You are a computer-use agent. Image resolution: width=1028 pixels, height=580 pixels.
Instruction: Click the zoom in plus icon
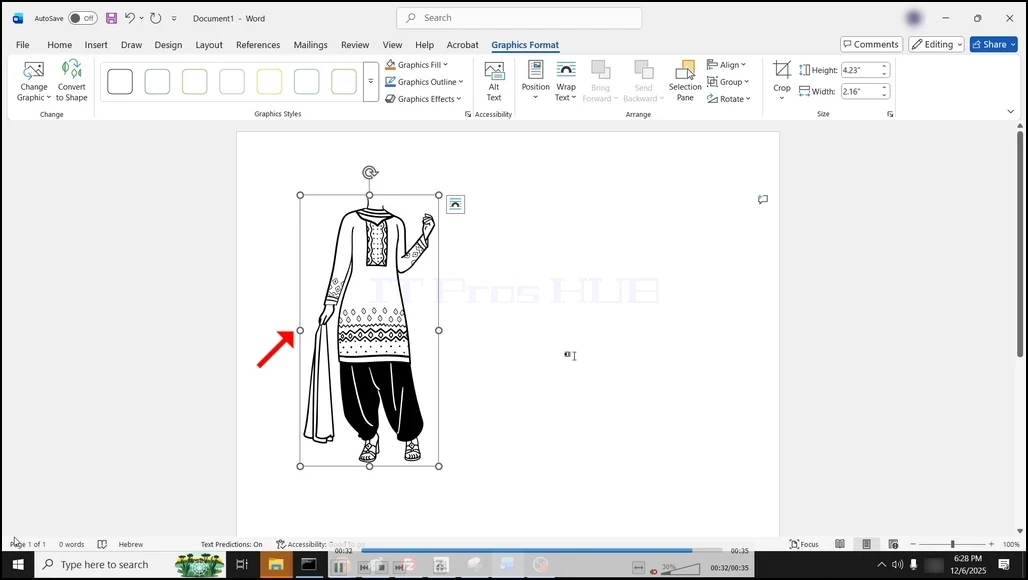pyautogui.click(x=991, y=544)
